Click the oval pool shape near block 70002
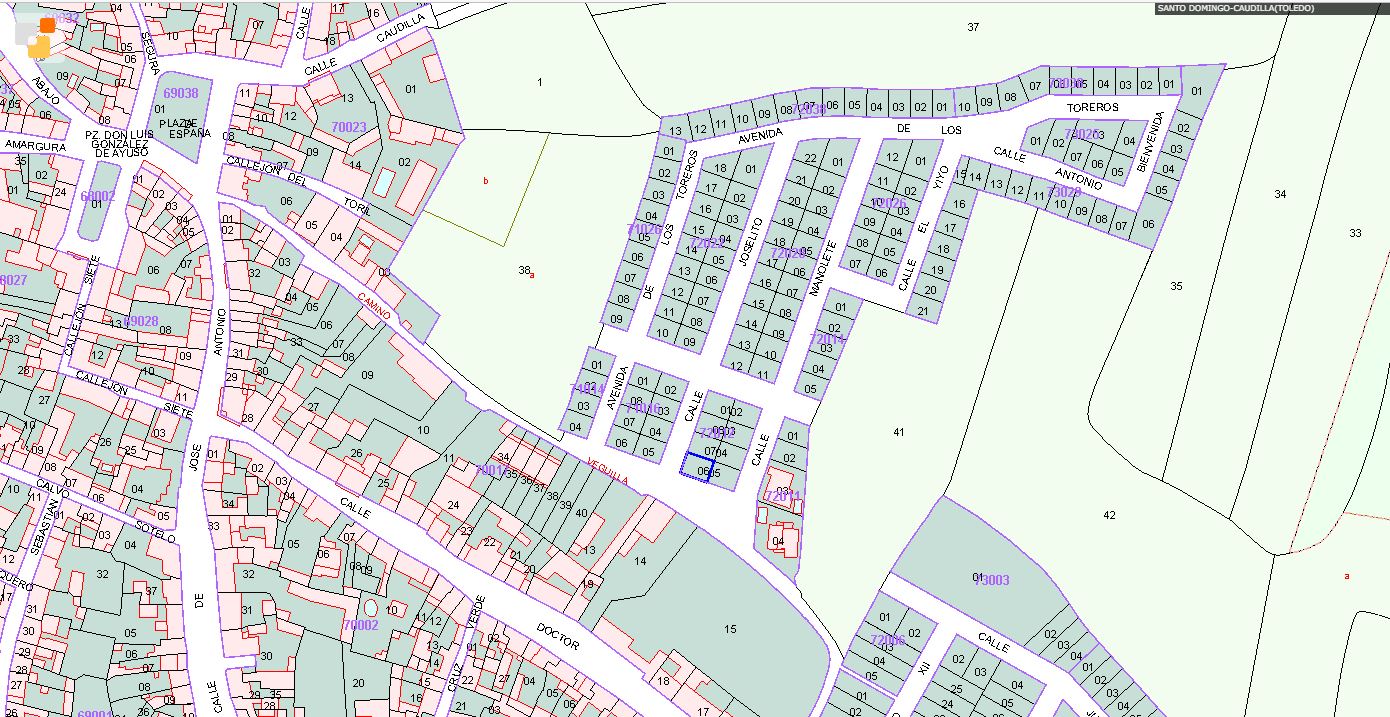The image size is (1390, 717). [x=372, y=607]
